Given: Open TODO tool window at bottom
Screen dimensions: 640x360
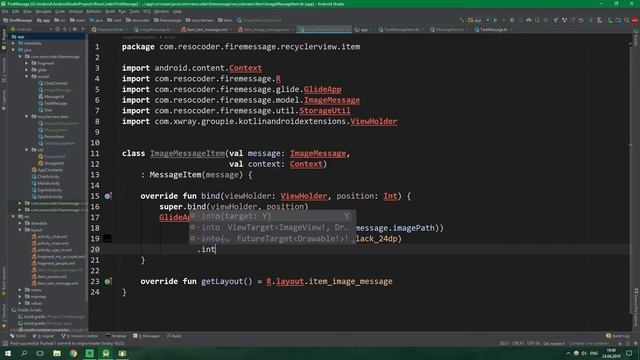Looking at the screenshot, I should [x=18, y=336].
